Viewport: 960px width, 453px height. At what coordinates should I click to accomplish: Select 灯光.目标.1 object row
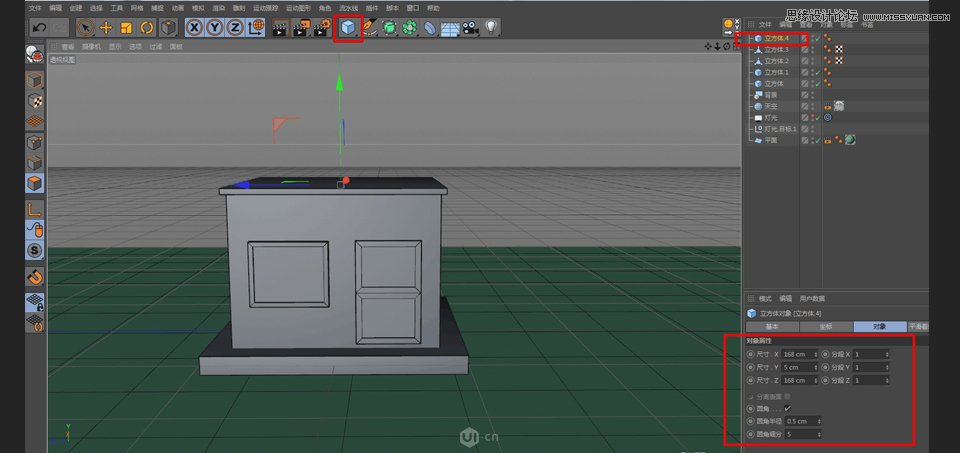coord(781,129)
